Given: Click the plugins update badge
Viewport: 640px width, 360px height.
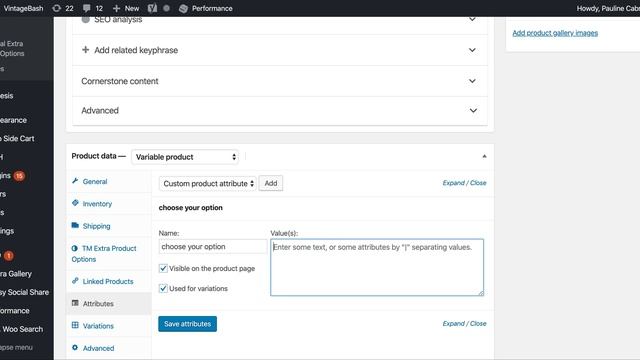Looking at the screenshot, I should [x=19, y=176].
